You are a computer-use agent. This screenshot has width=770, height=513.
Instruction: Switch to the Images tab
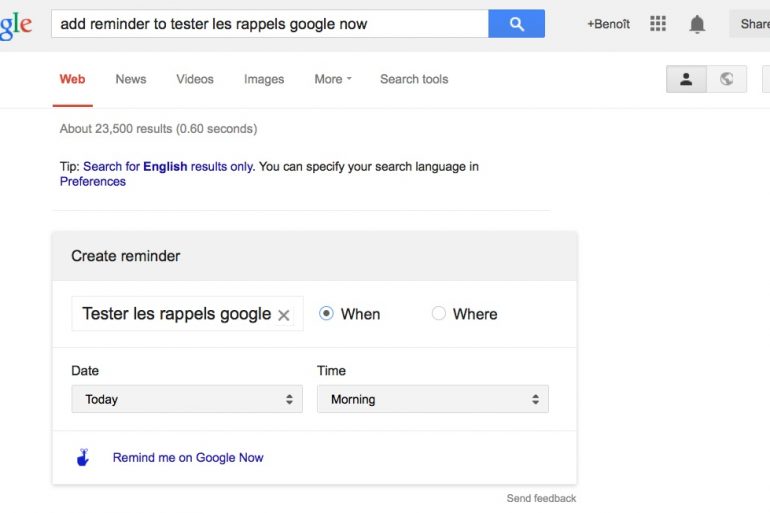tap(264, 79)
